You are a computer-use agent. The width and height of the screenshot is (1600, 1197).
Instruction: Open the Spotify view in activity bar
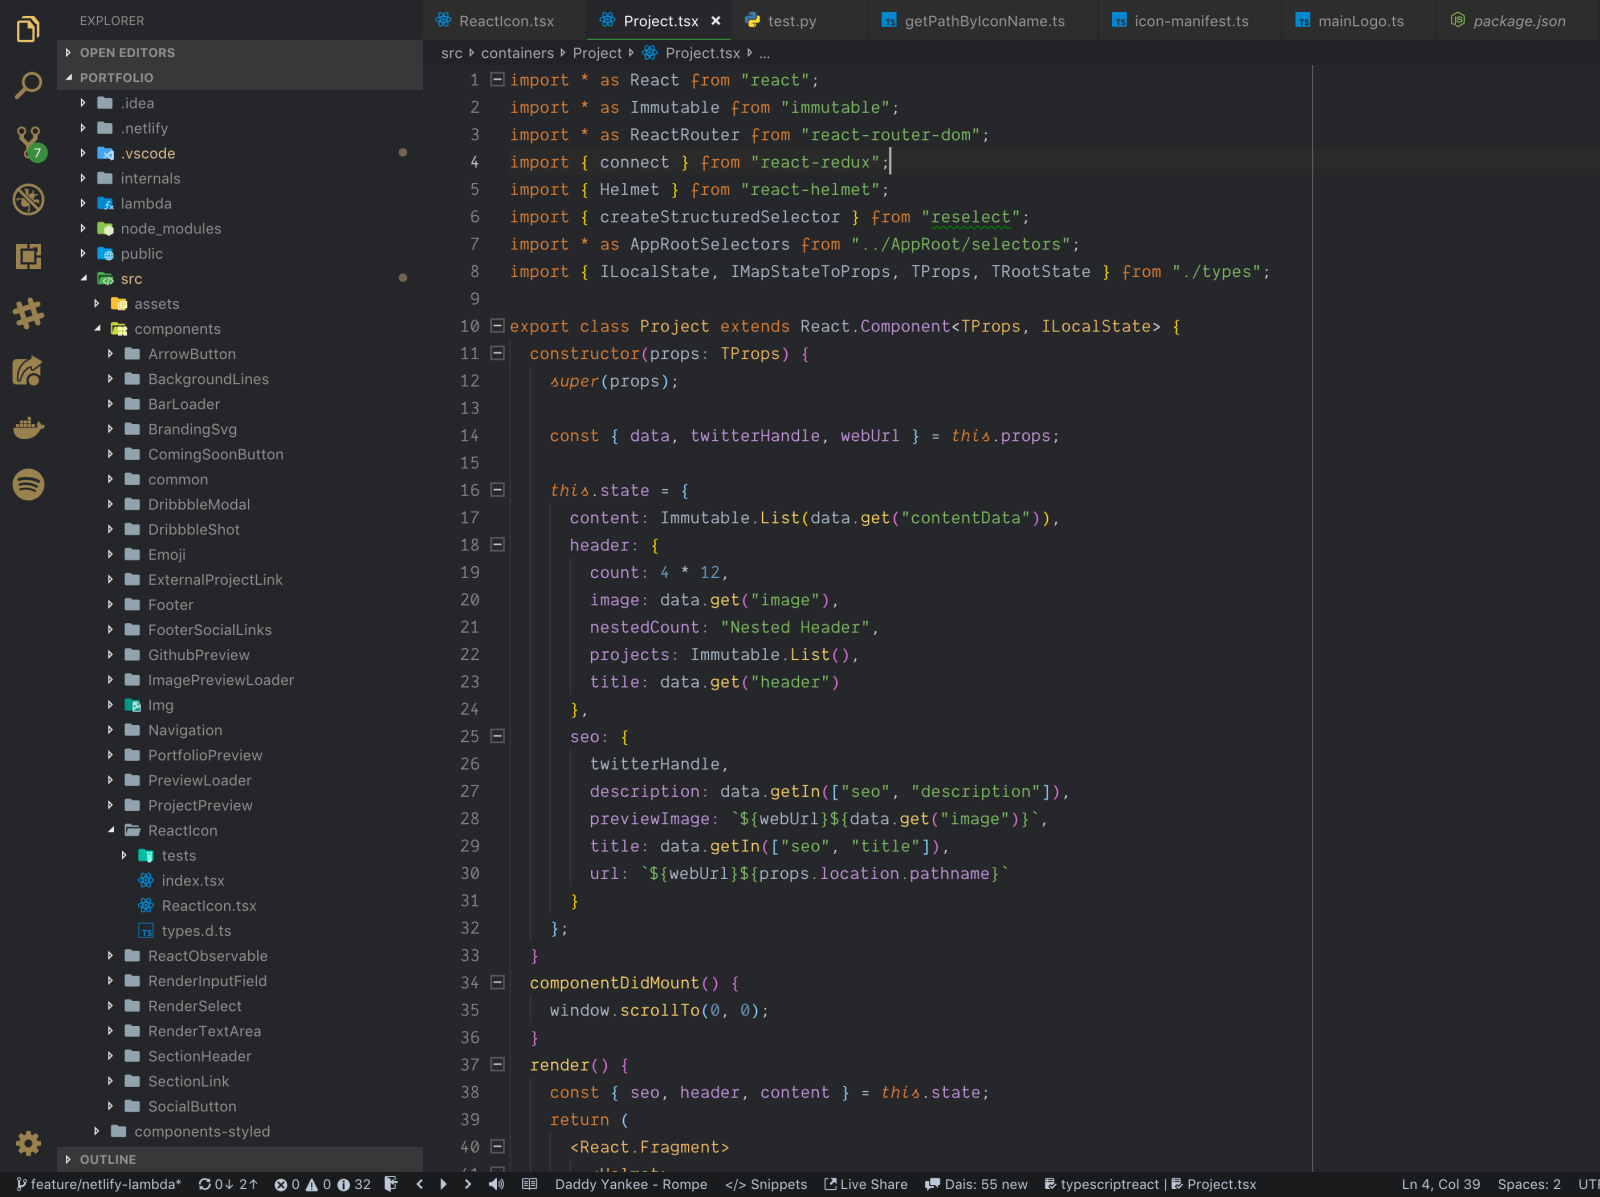click(28, 485)
